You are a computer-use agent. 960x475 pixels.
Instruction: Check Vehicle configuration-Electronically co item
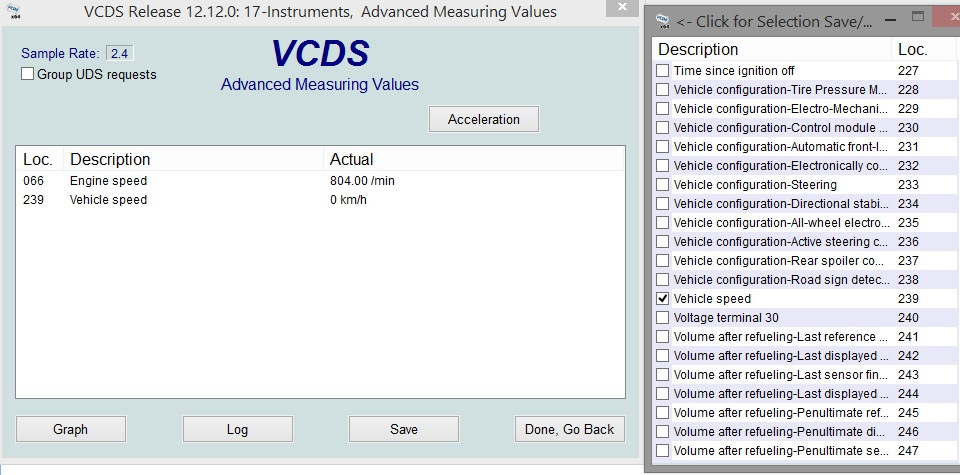click(662, 165)
